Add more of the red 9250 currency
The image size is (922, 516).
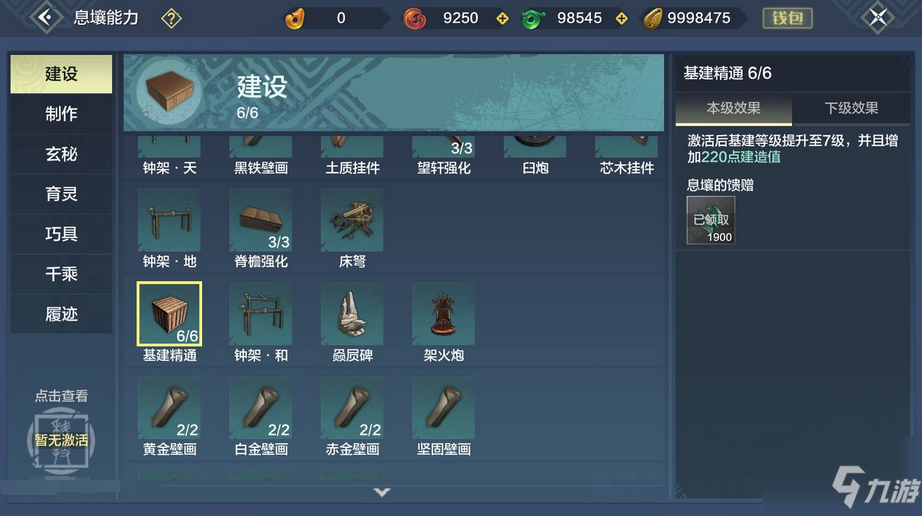click(502, 19)
